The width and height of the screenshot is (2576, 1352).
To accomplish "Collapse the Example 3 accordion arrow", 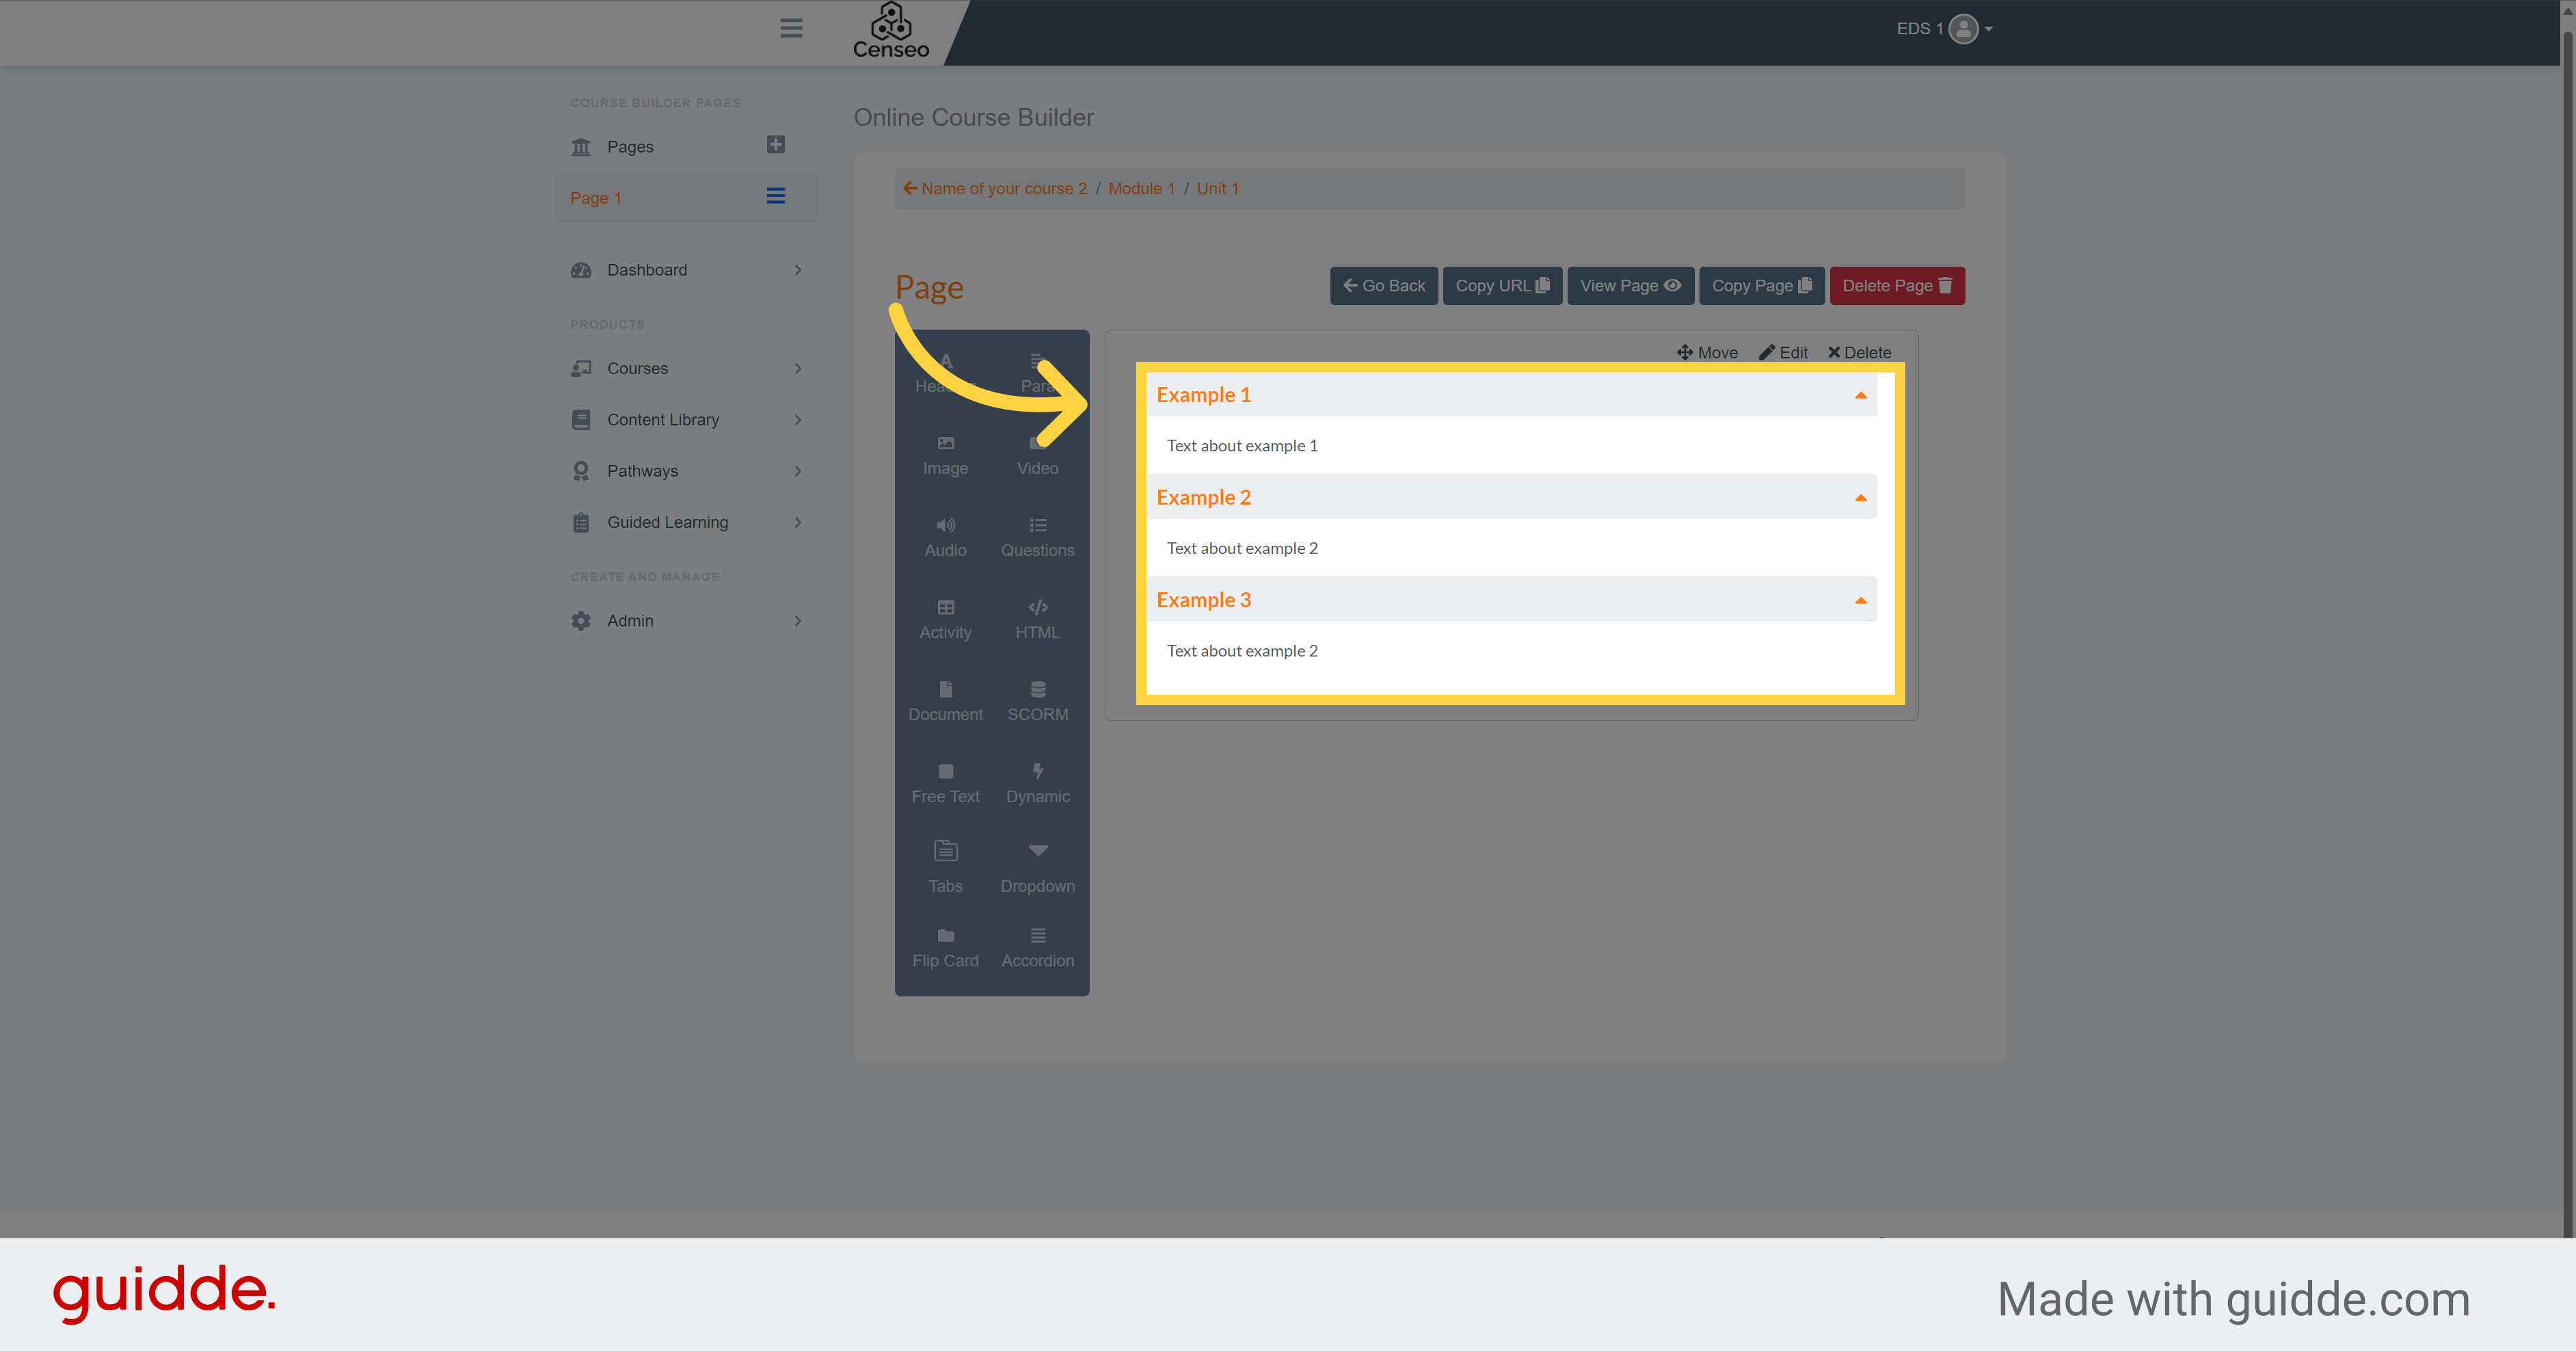I will (1860, 601).
